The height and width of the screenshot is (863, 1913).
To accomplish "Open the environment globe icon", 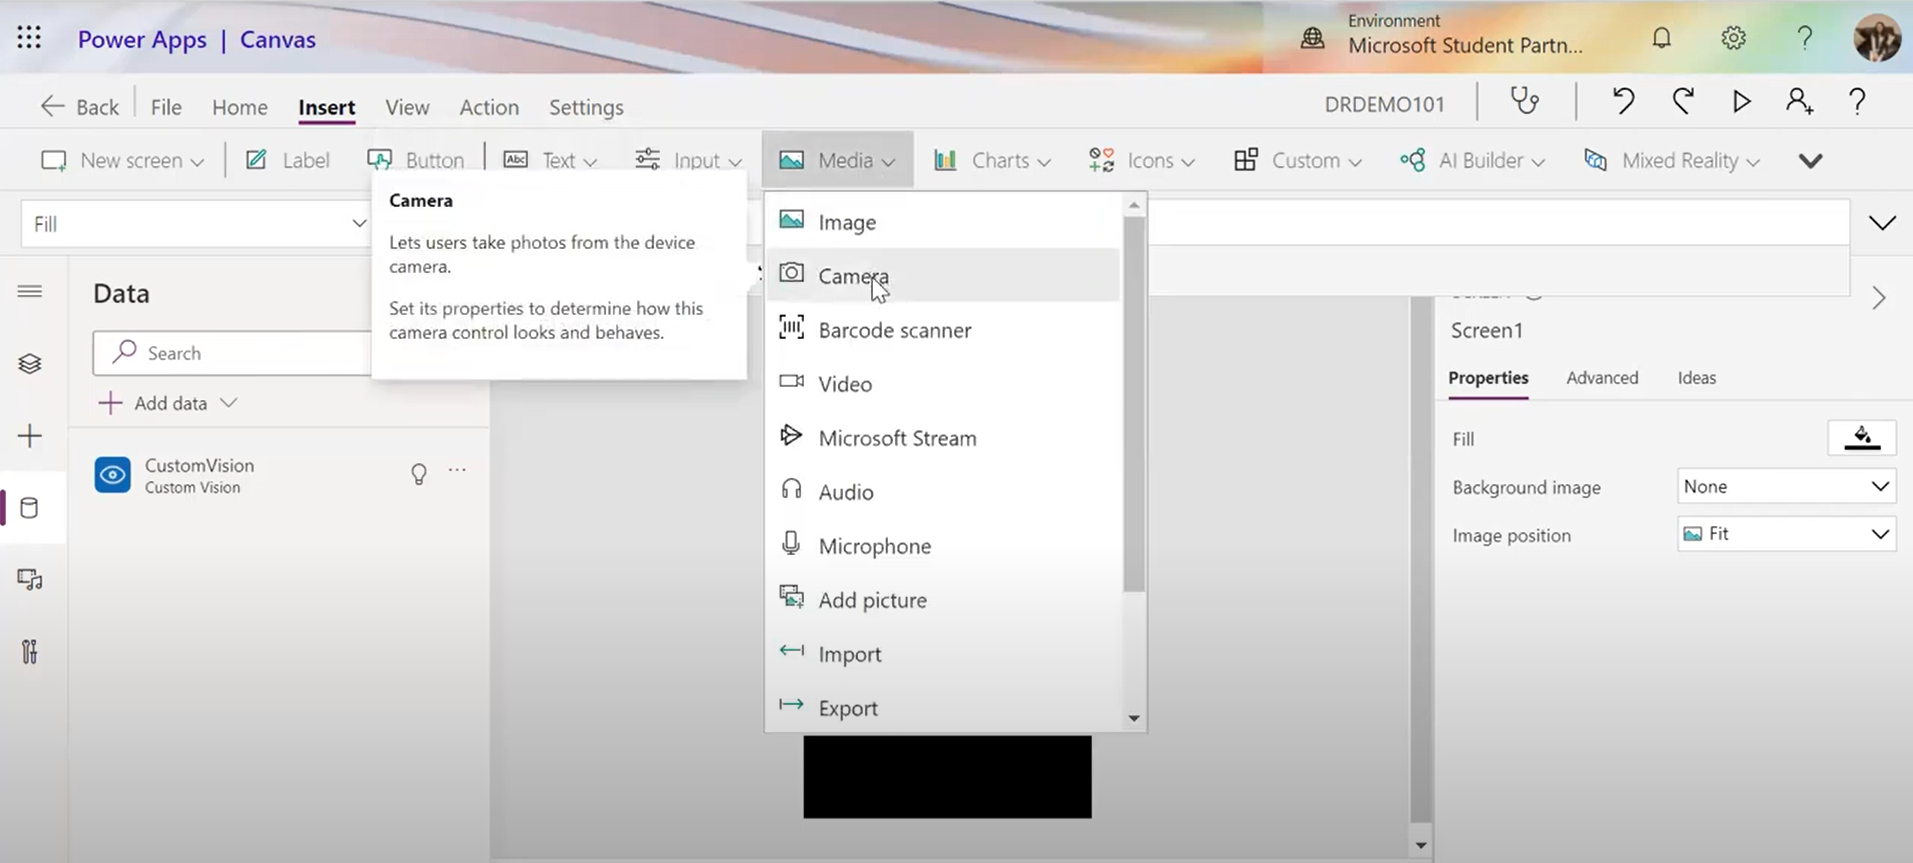I will click(x=1312, y=38).
